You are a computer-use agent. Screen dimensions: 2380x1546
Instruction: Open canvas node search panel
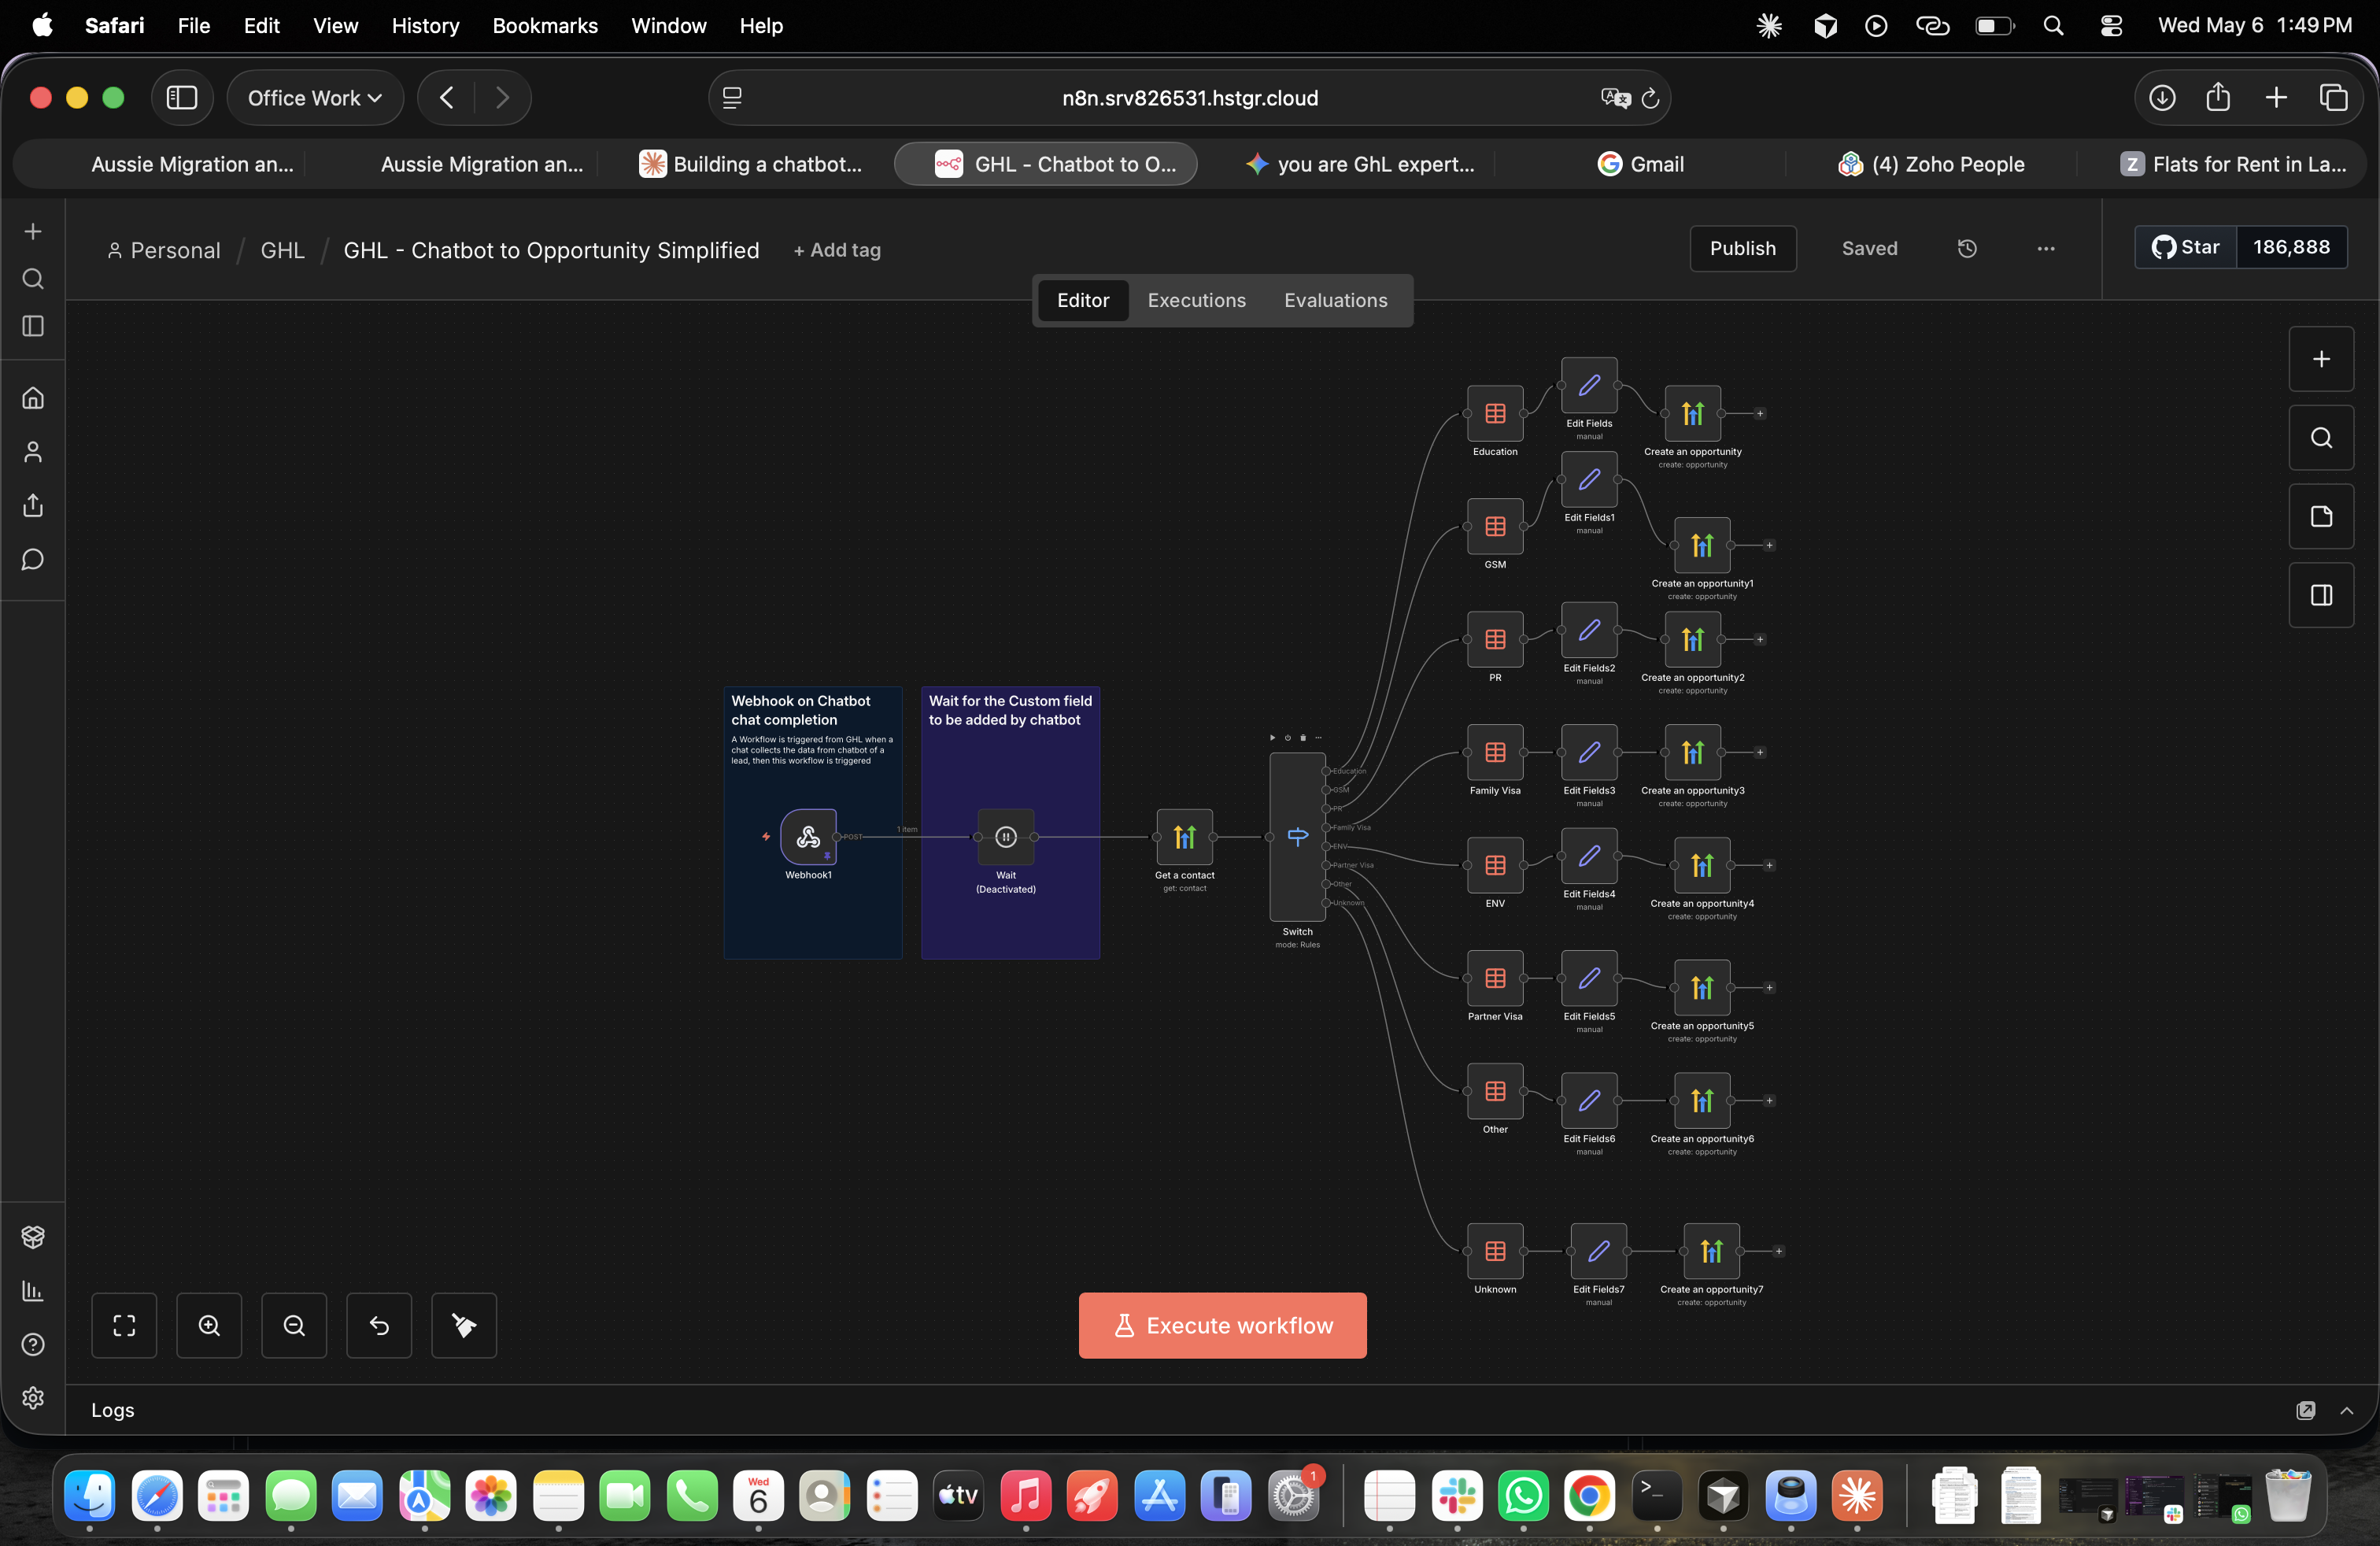click(x=2321, y=438)
